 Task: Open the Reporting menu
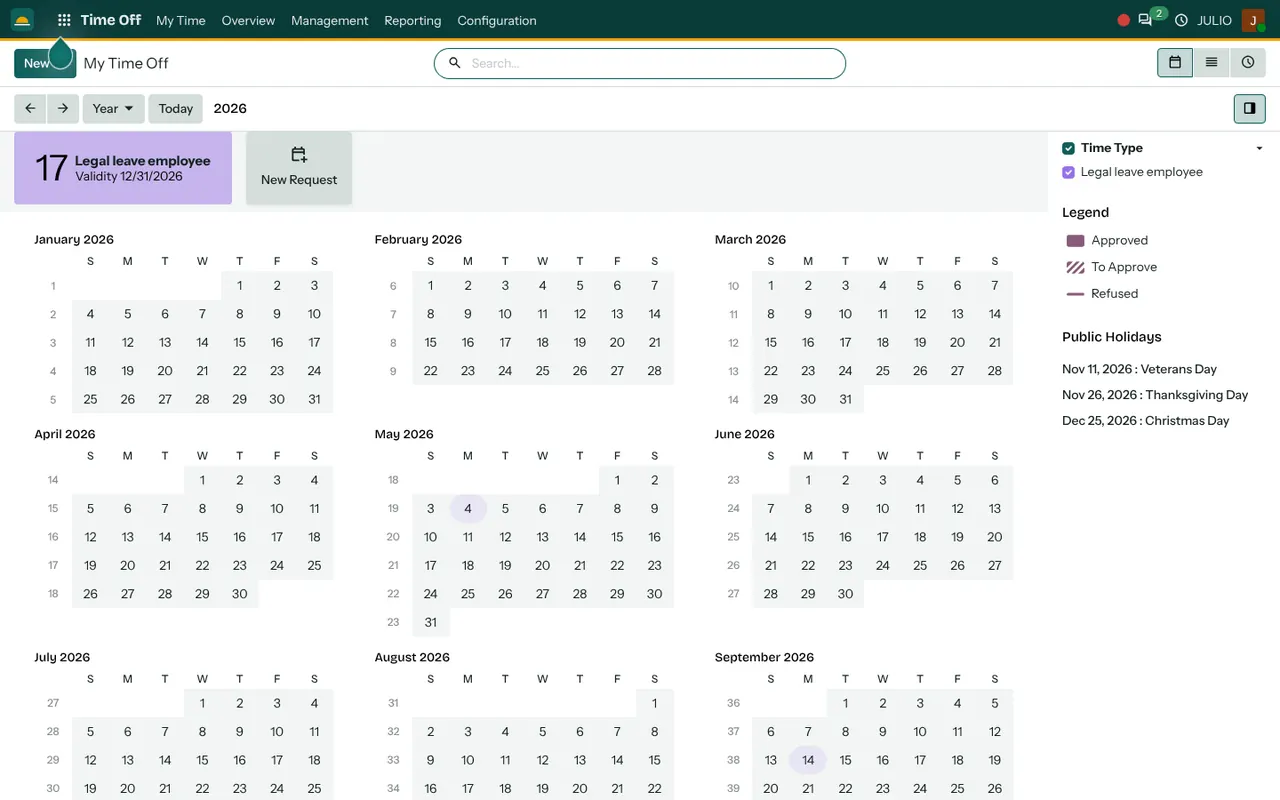coord(412,20)
